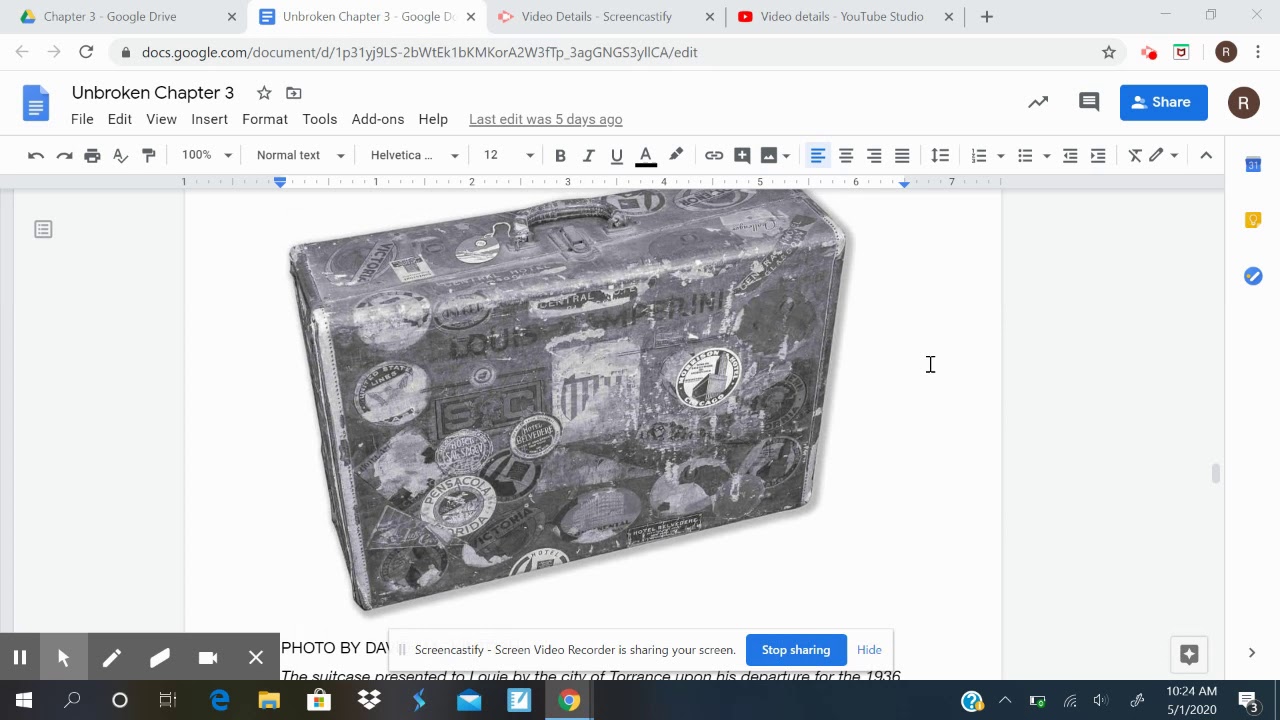Screen dimensions: 1280x720
Task: Select Screencastify eraser tool
Action: pyautogui.click(x=160, y=657)
